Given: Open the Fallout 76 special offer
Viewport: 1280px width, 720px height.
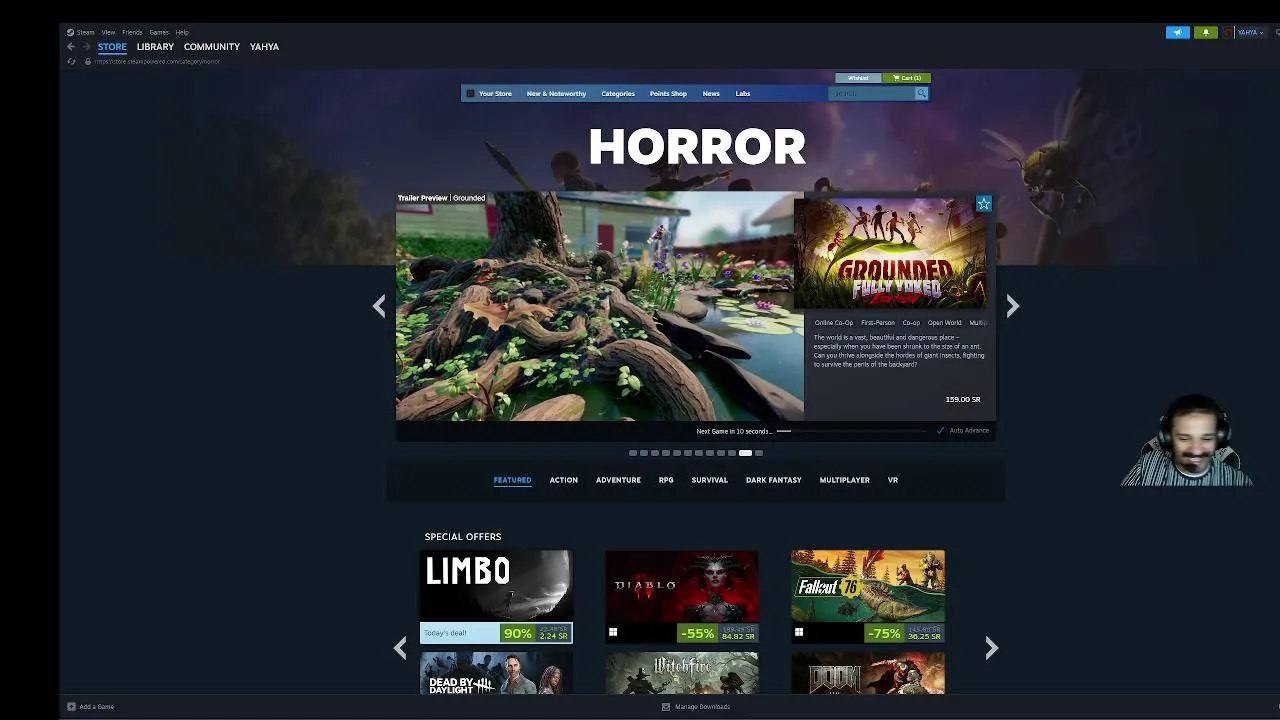Looking at the screenshot, I should tap(868, 596).
